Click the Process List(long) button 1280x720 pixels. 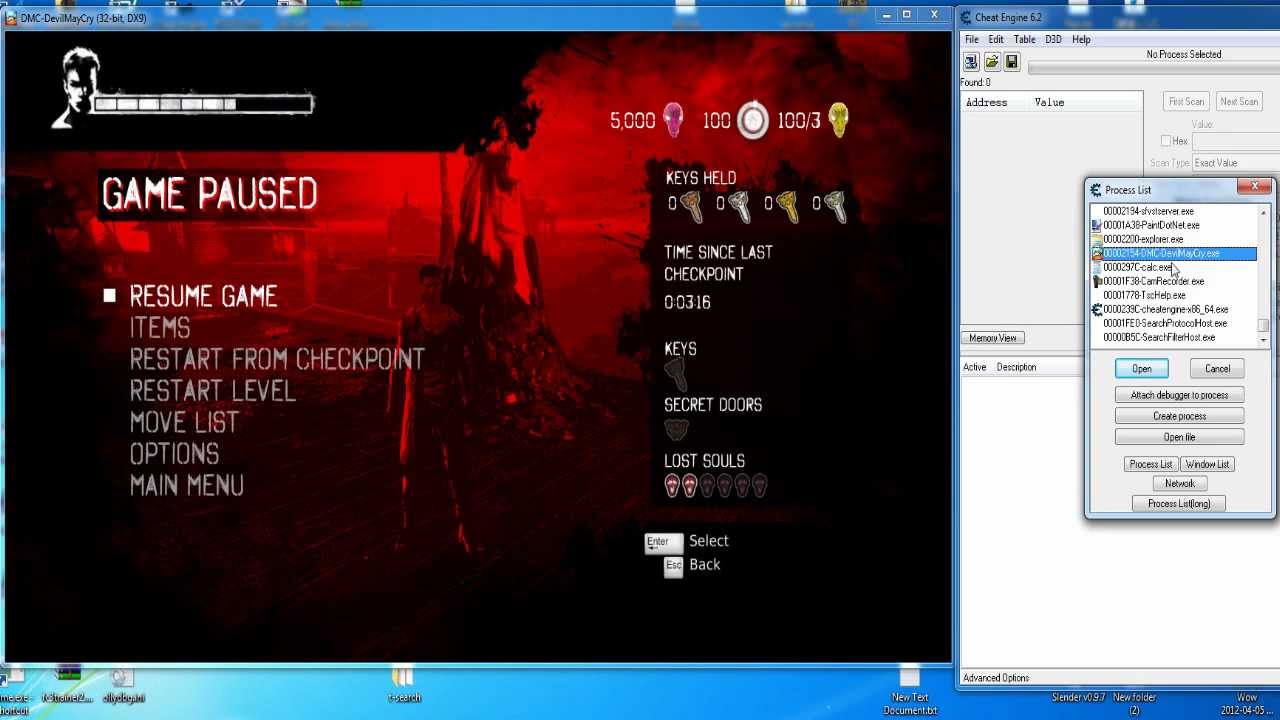[1179, 504]
